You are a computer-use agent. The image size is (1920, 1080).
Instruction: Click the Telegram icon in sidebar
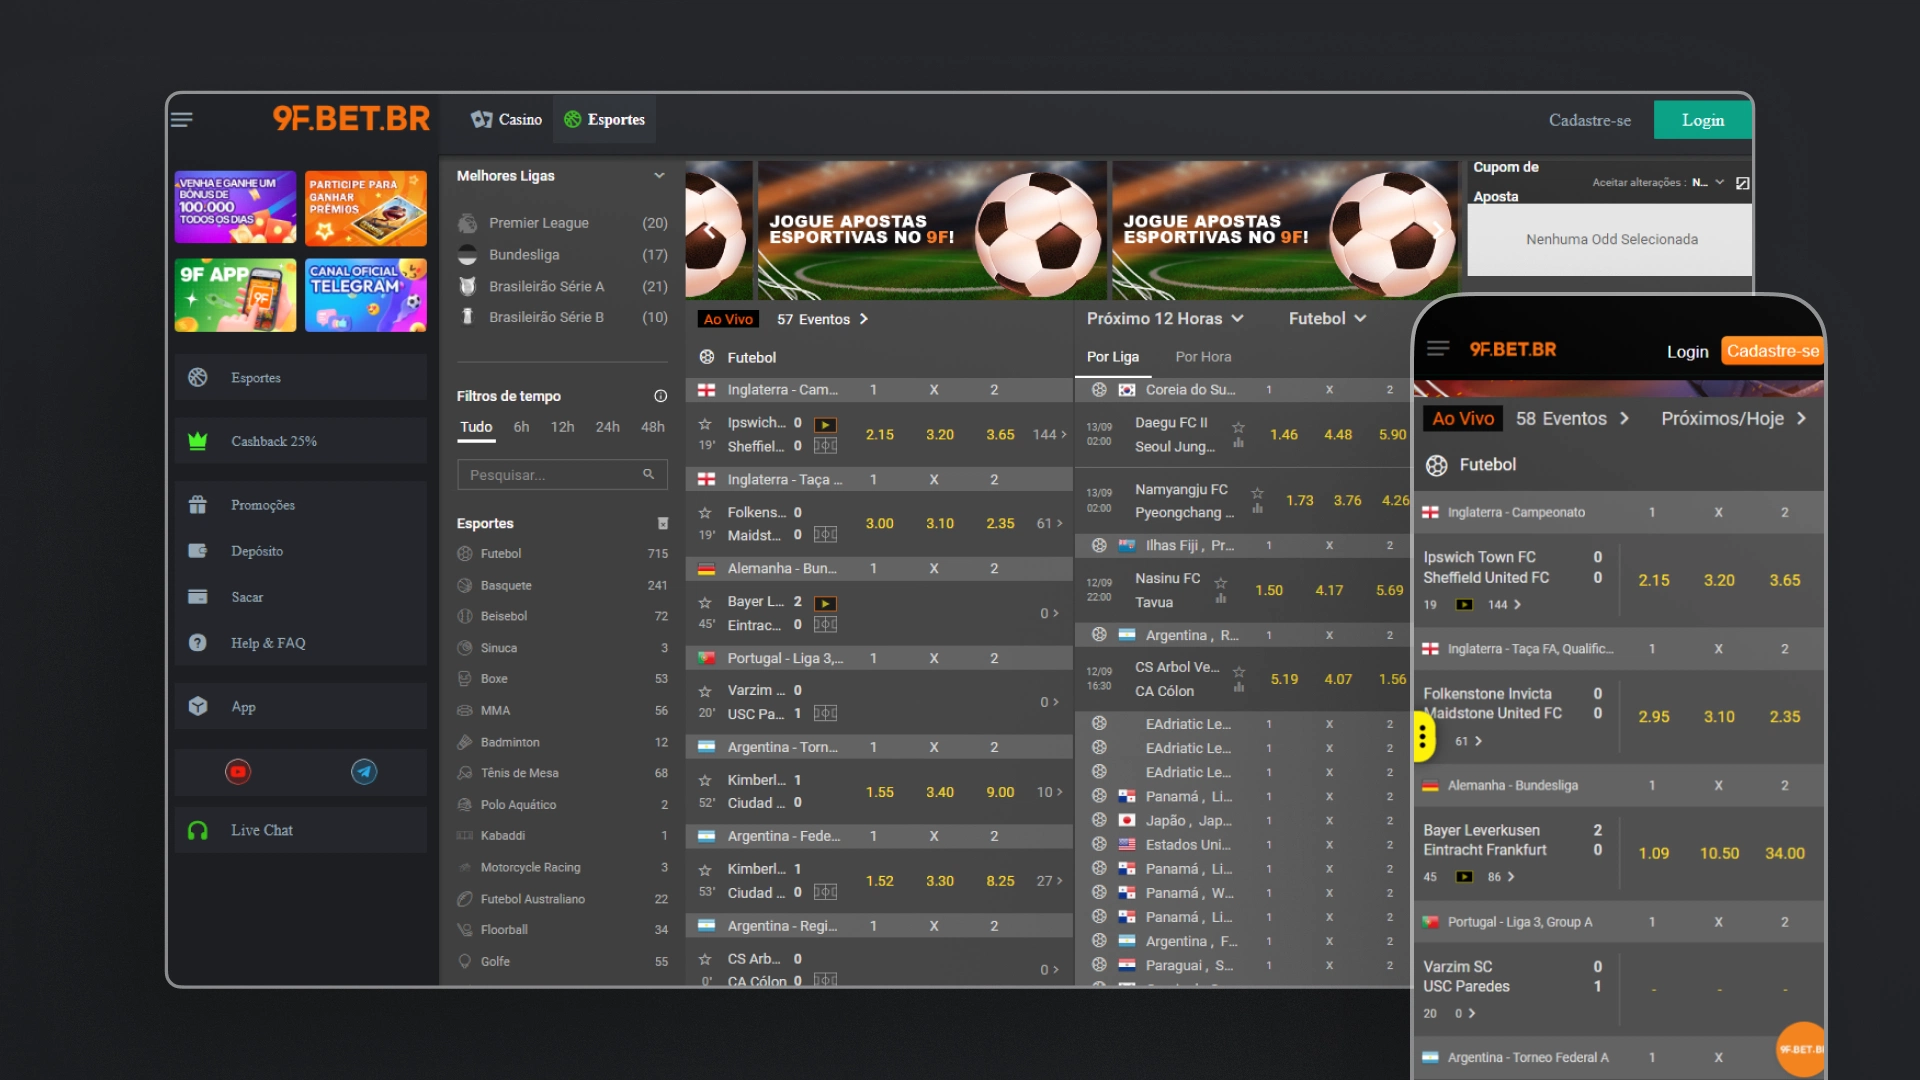(x=364, y=772)
